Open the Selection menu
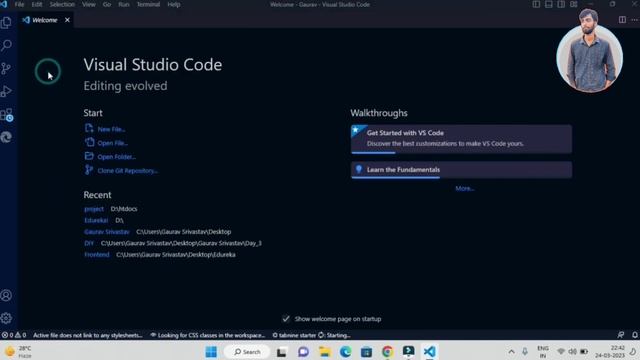Image resolution: width=640 pixels, height=360 pixels. click(x=62, y=4)
